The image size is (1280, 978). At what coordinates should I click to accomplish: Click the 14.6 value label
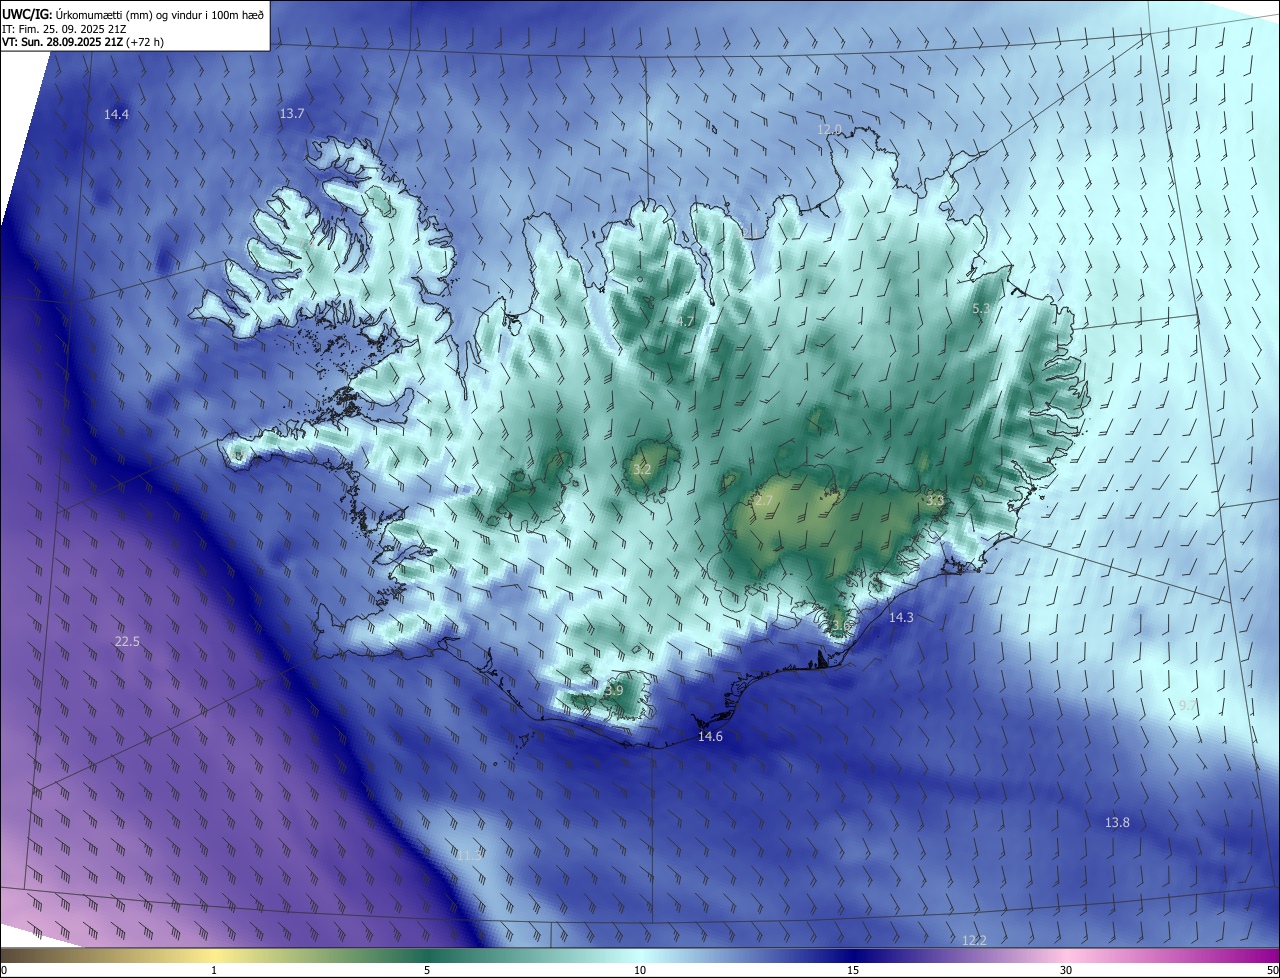(x=710, y=737)
